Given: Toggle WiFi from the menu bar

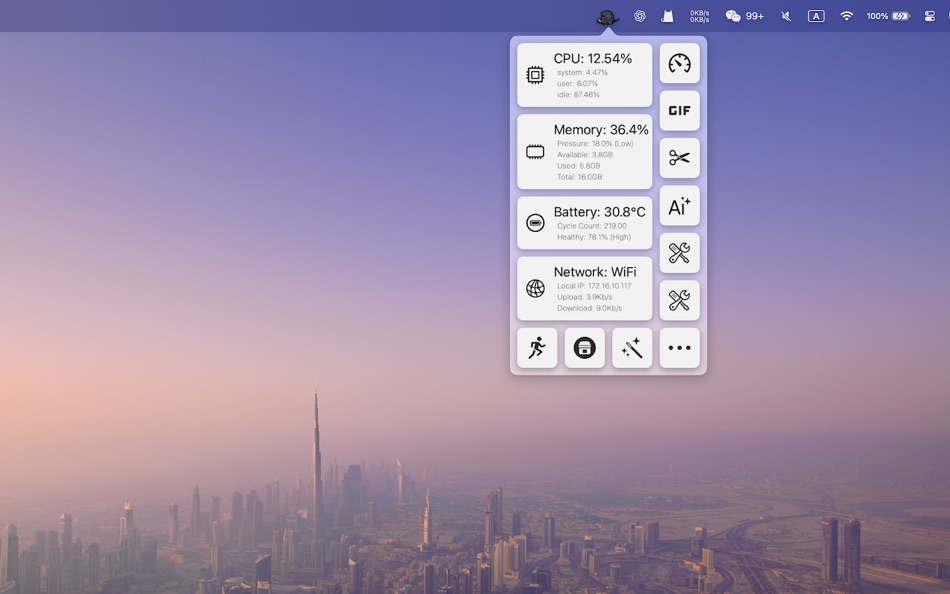Looking at the screenshot, I should [845, 15].
